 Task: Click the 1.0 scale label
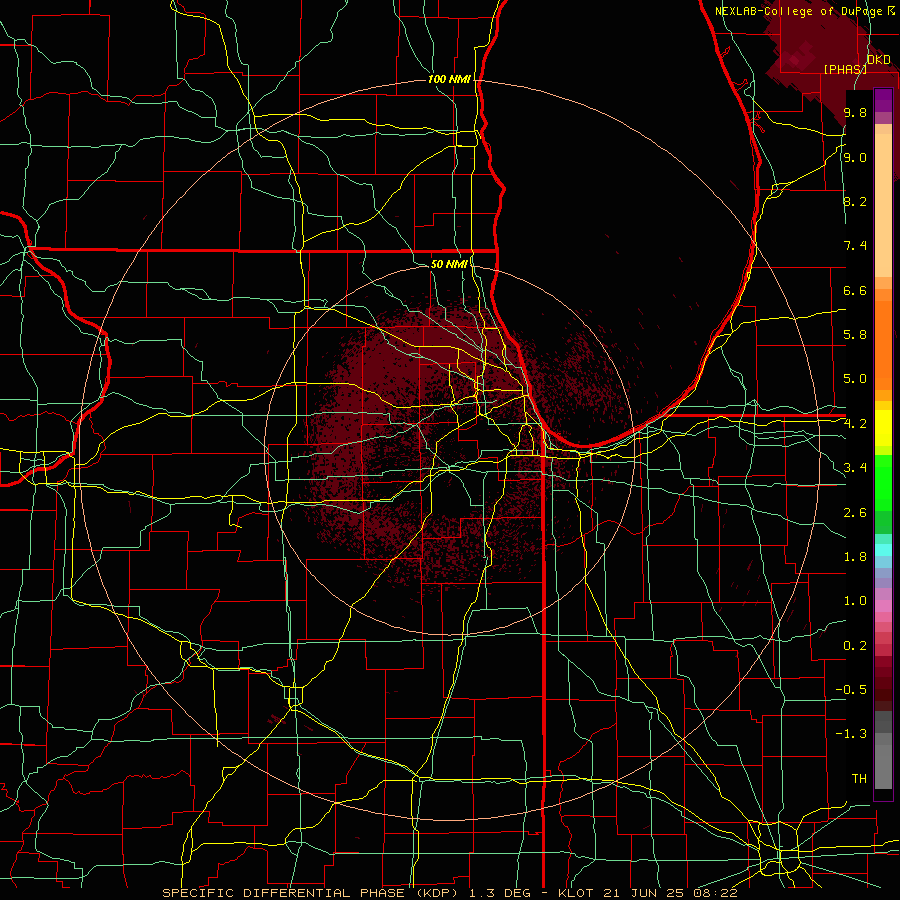[855, 601]
